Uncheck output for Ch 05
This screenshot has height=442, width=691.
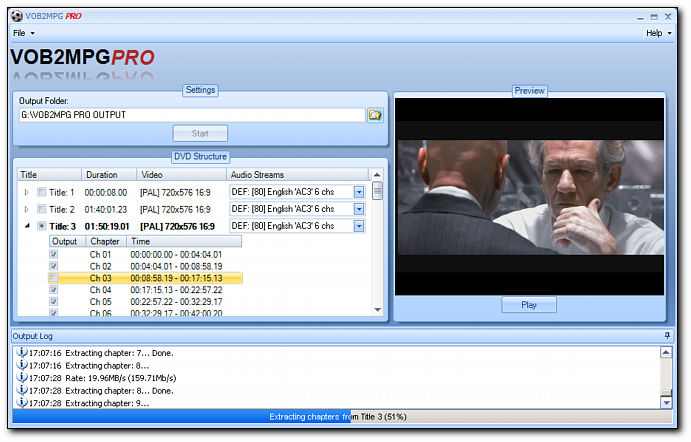[53, 302]
